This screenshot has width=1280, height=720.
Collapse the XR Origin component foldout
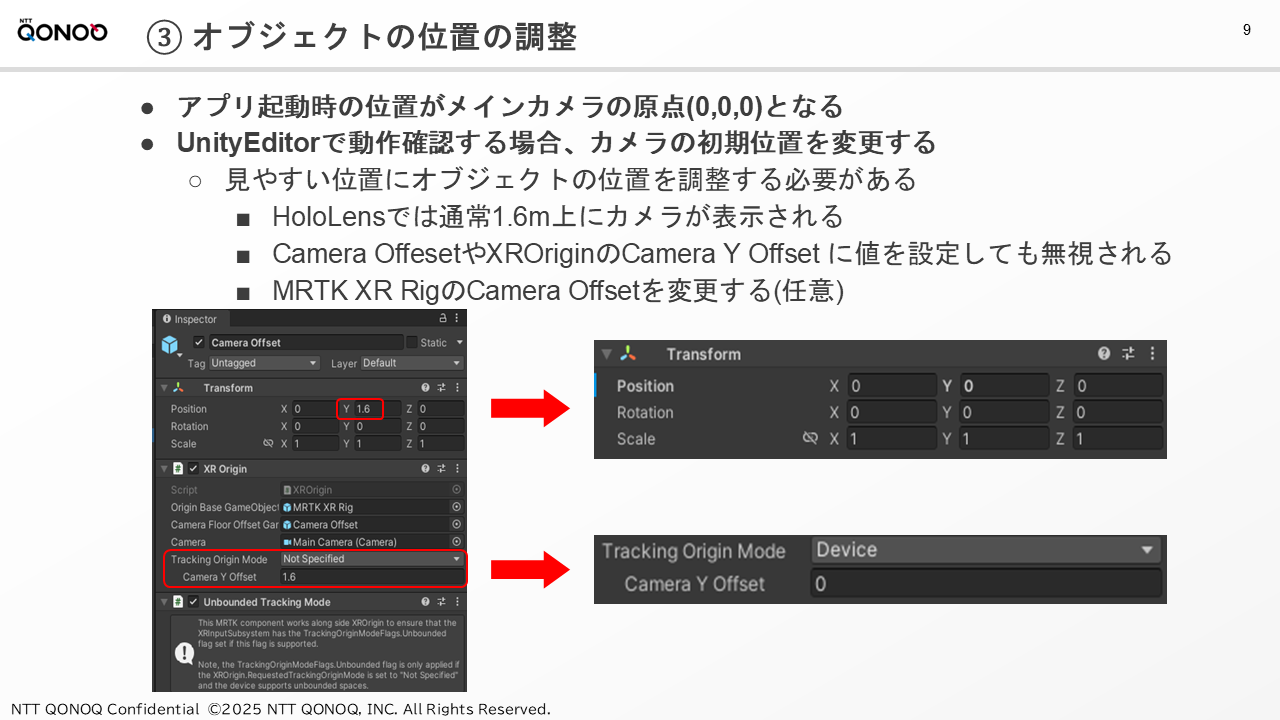[x=163, y=468]
